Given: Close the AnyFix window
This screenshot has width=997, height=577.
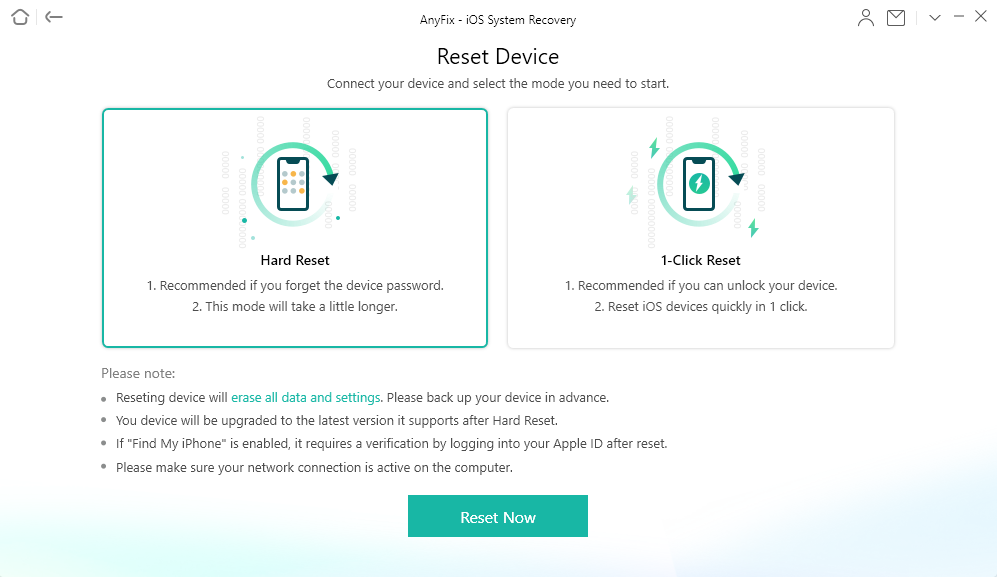Looking at the screenshot, I should coord(981,17).
